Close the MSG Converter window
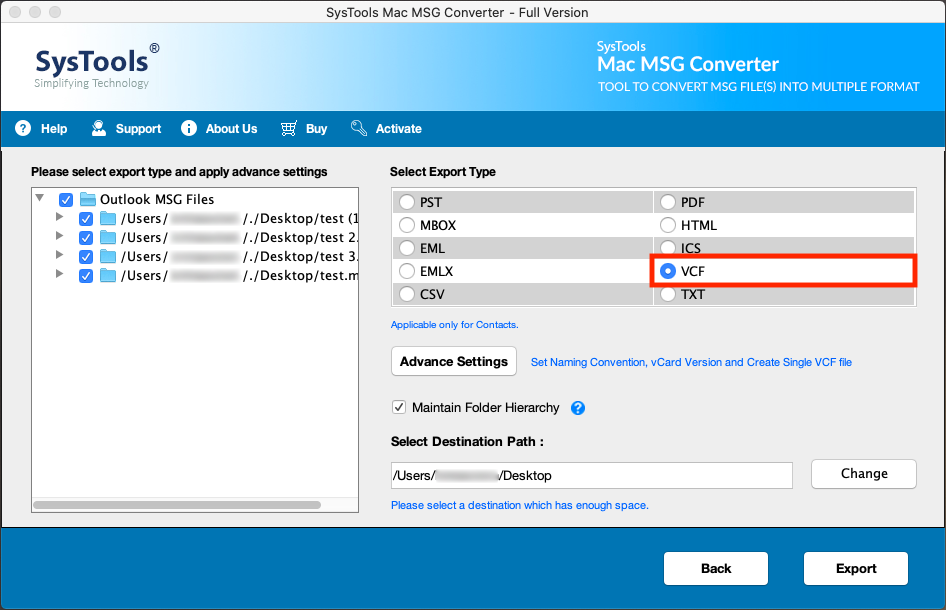Screen dimensions: 946x610 pyautogui.click(x=15, y=12)
